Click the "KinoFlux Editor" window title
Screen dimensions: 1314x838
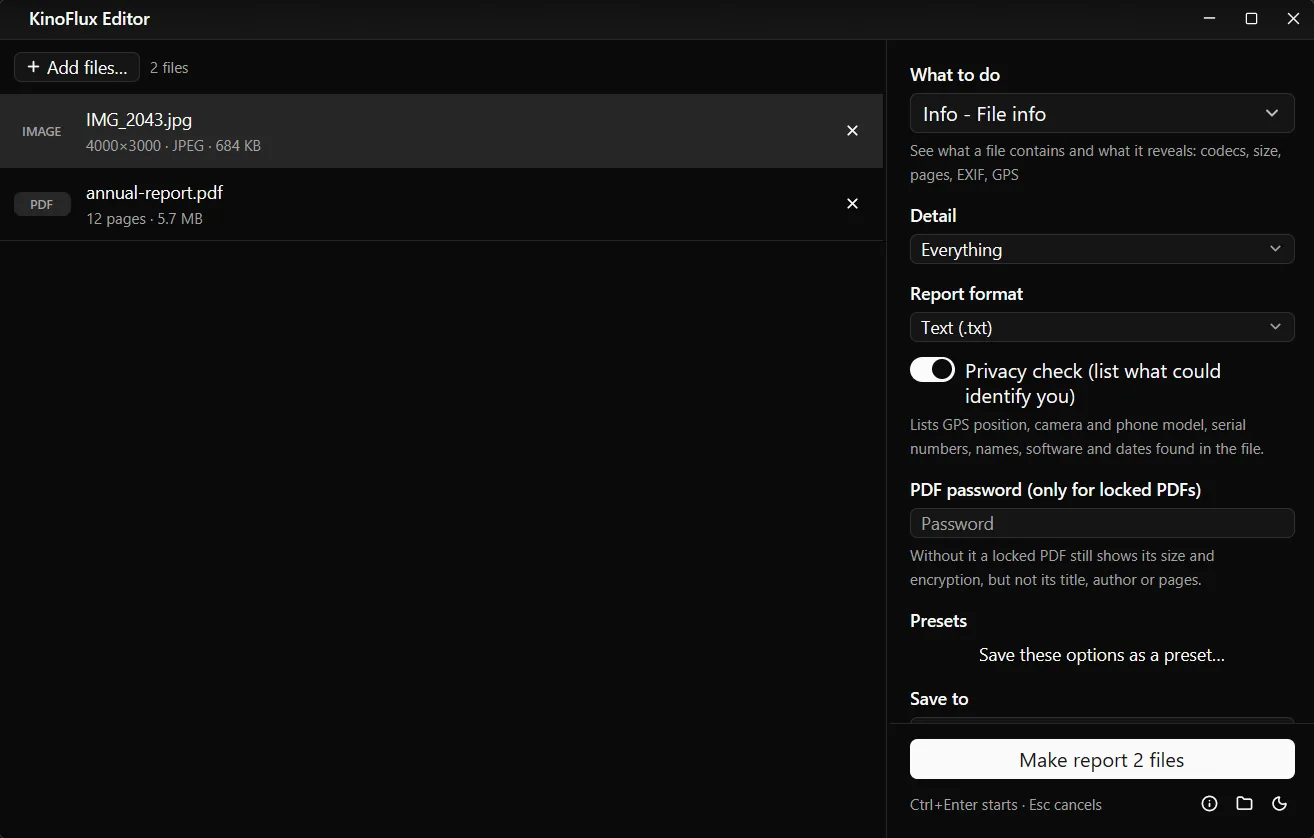pos(90,19)
